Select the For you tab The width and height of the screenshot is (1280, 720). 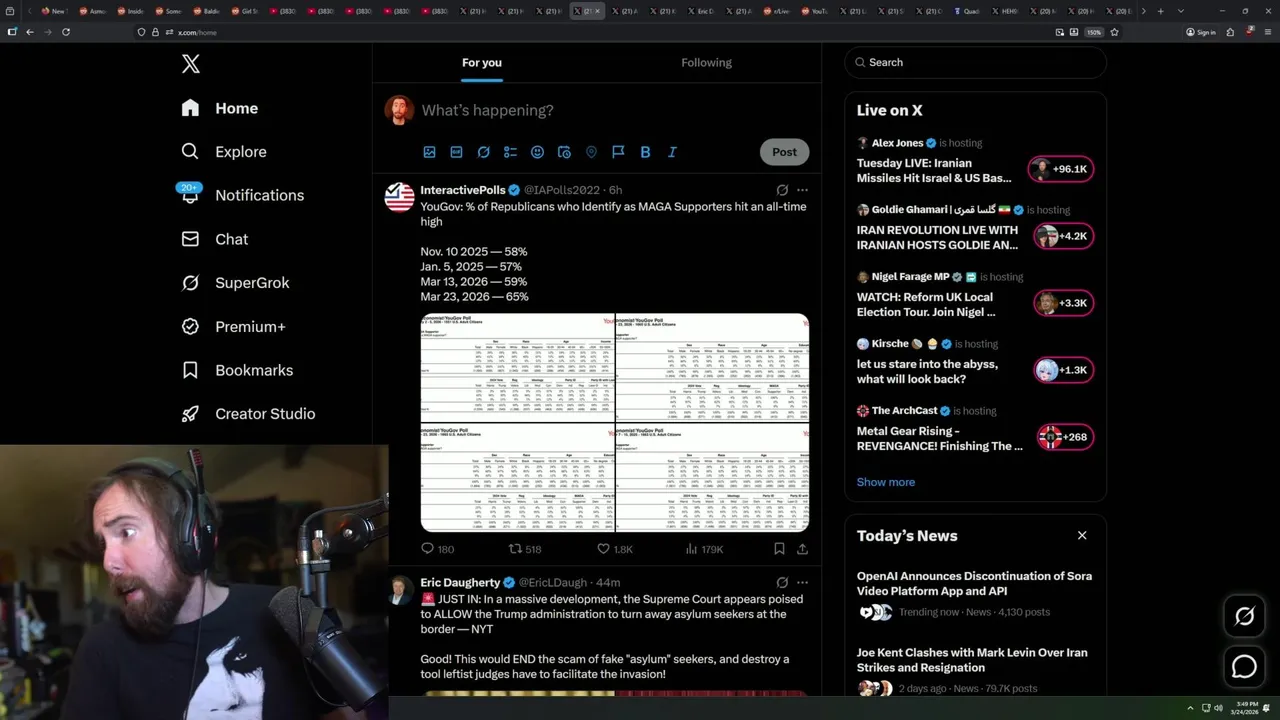coord(482,62)
